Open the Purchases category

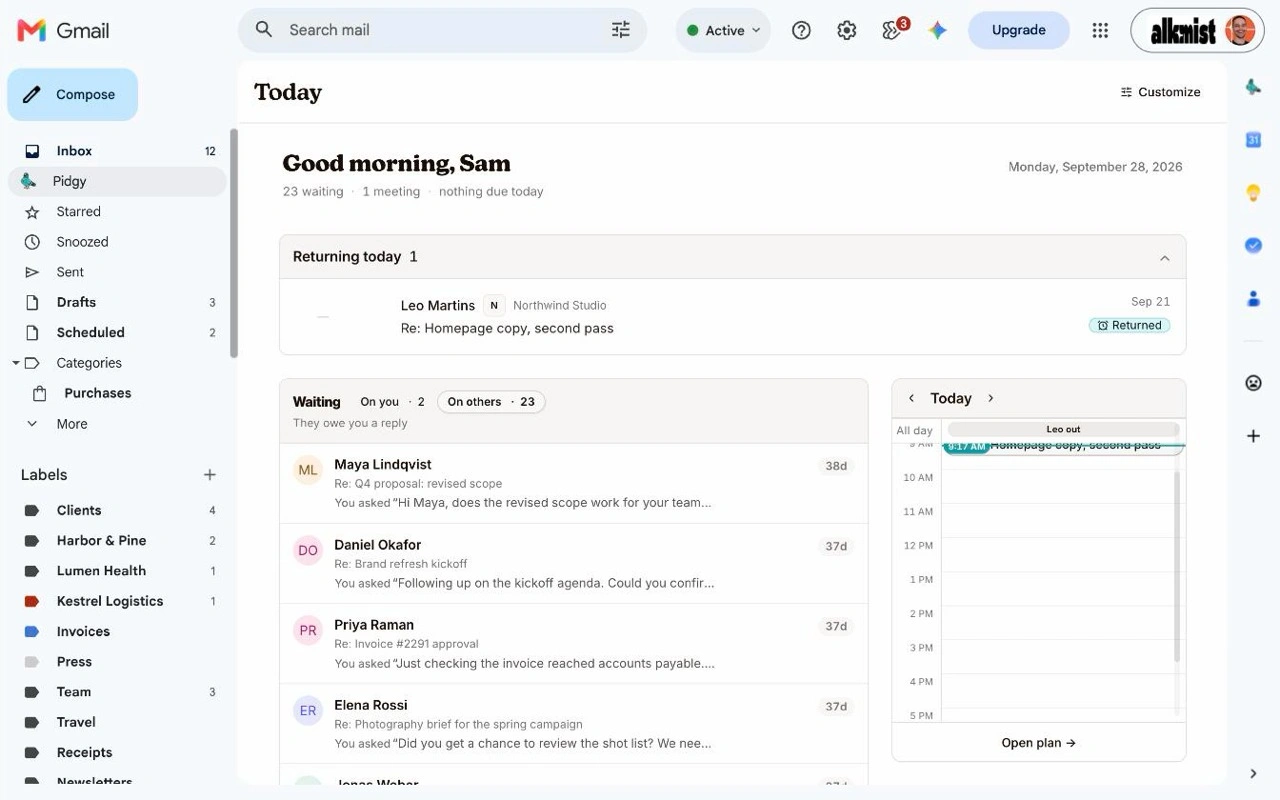coord(118,393)
